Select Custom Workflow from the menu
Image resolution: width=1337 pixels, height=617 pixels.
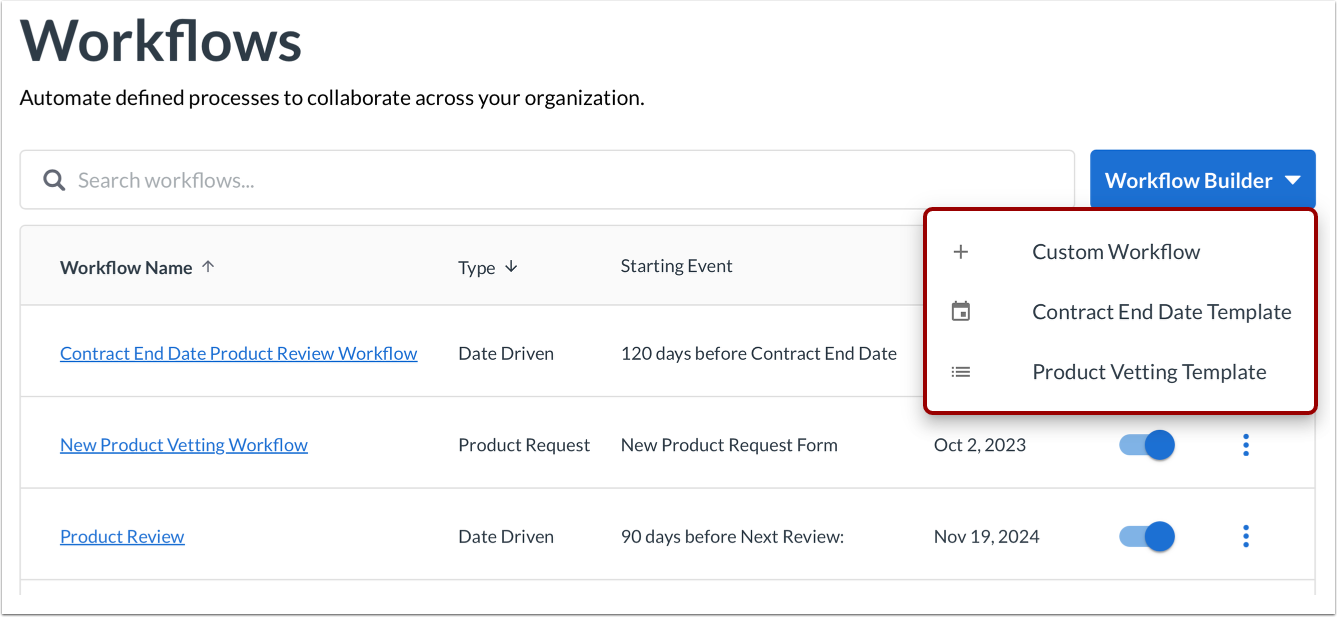[1116, 252]
